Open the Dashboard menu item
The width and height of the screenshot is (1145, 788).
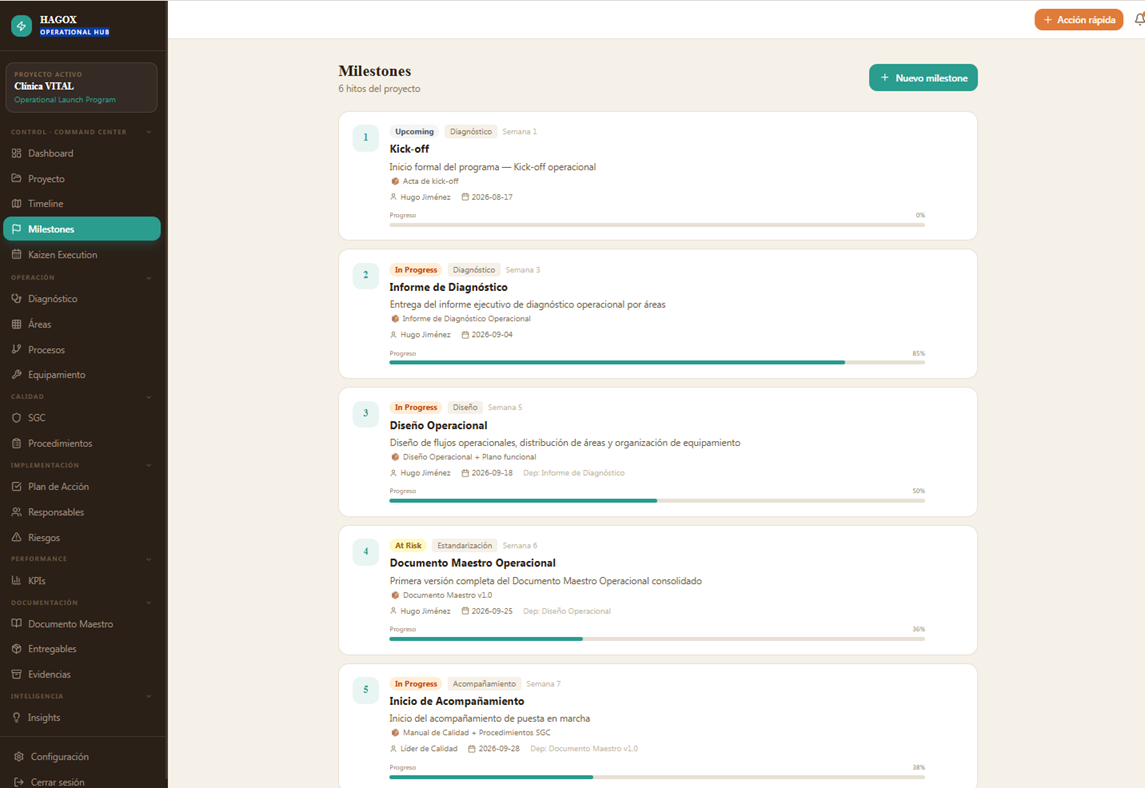tap(82, 153)
